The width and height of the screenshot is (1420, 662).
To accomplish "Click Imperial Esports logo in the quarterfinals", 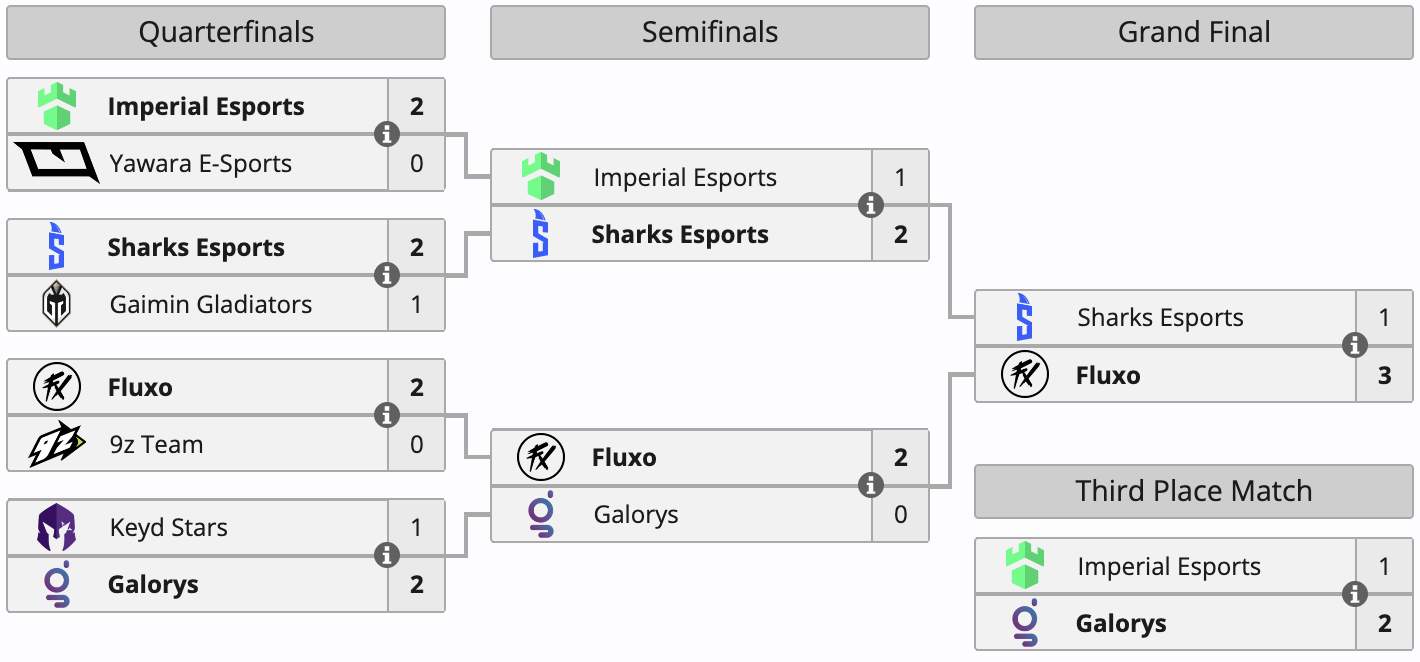I will pyautogui.click(x=57, y=107).
